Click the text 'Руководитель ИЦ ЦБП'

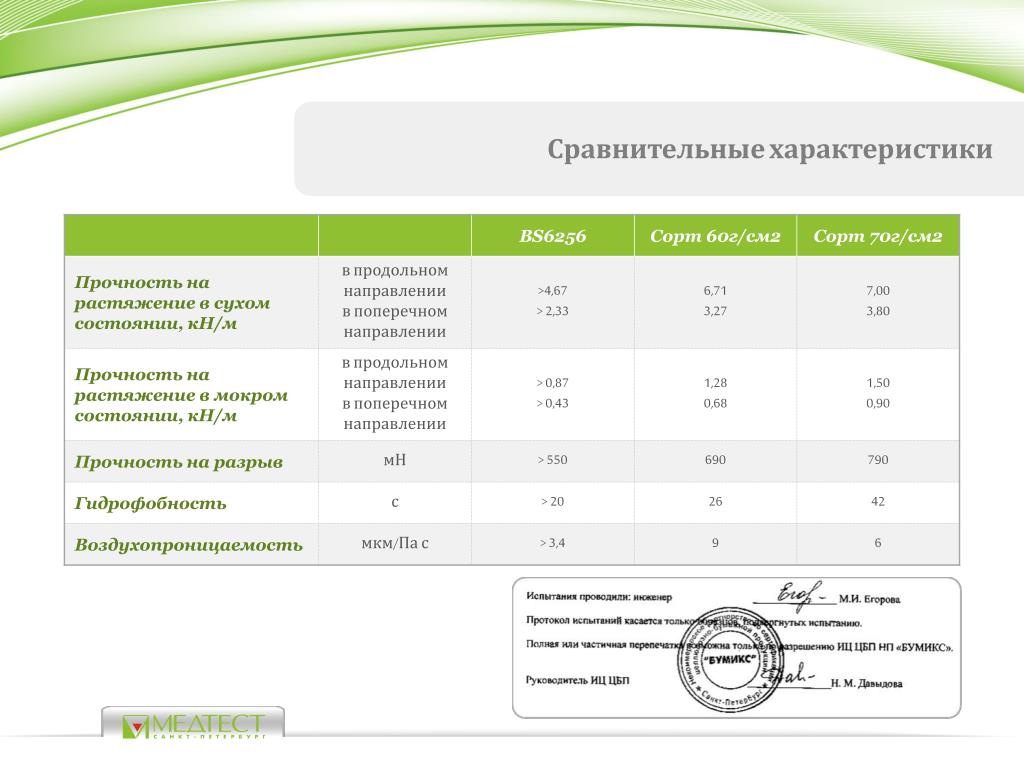577,680
